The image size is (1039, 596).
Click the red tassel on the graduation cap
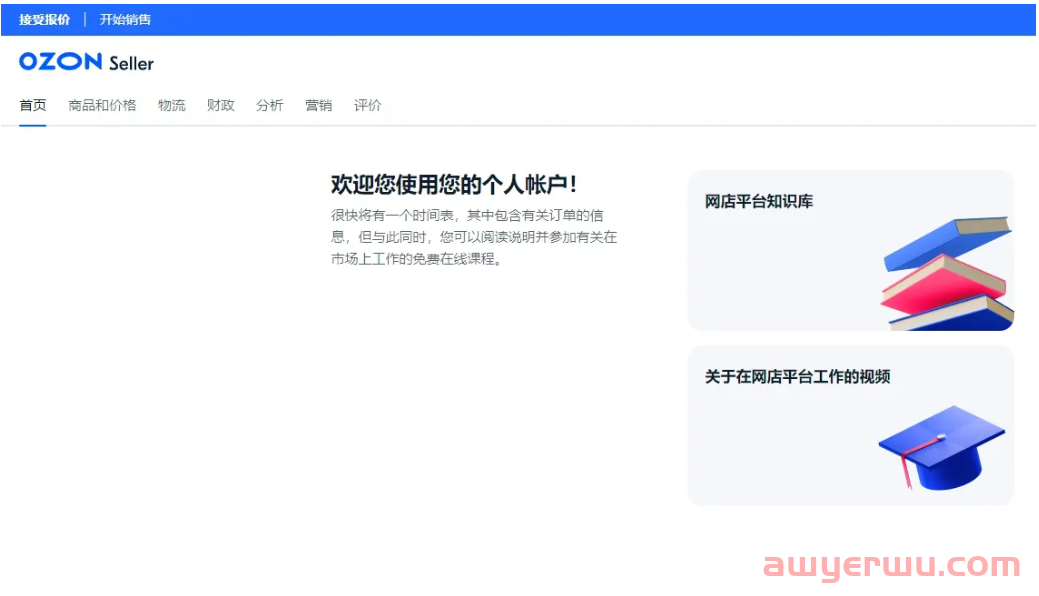point(906,469)
